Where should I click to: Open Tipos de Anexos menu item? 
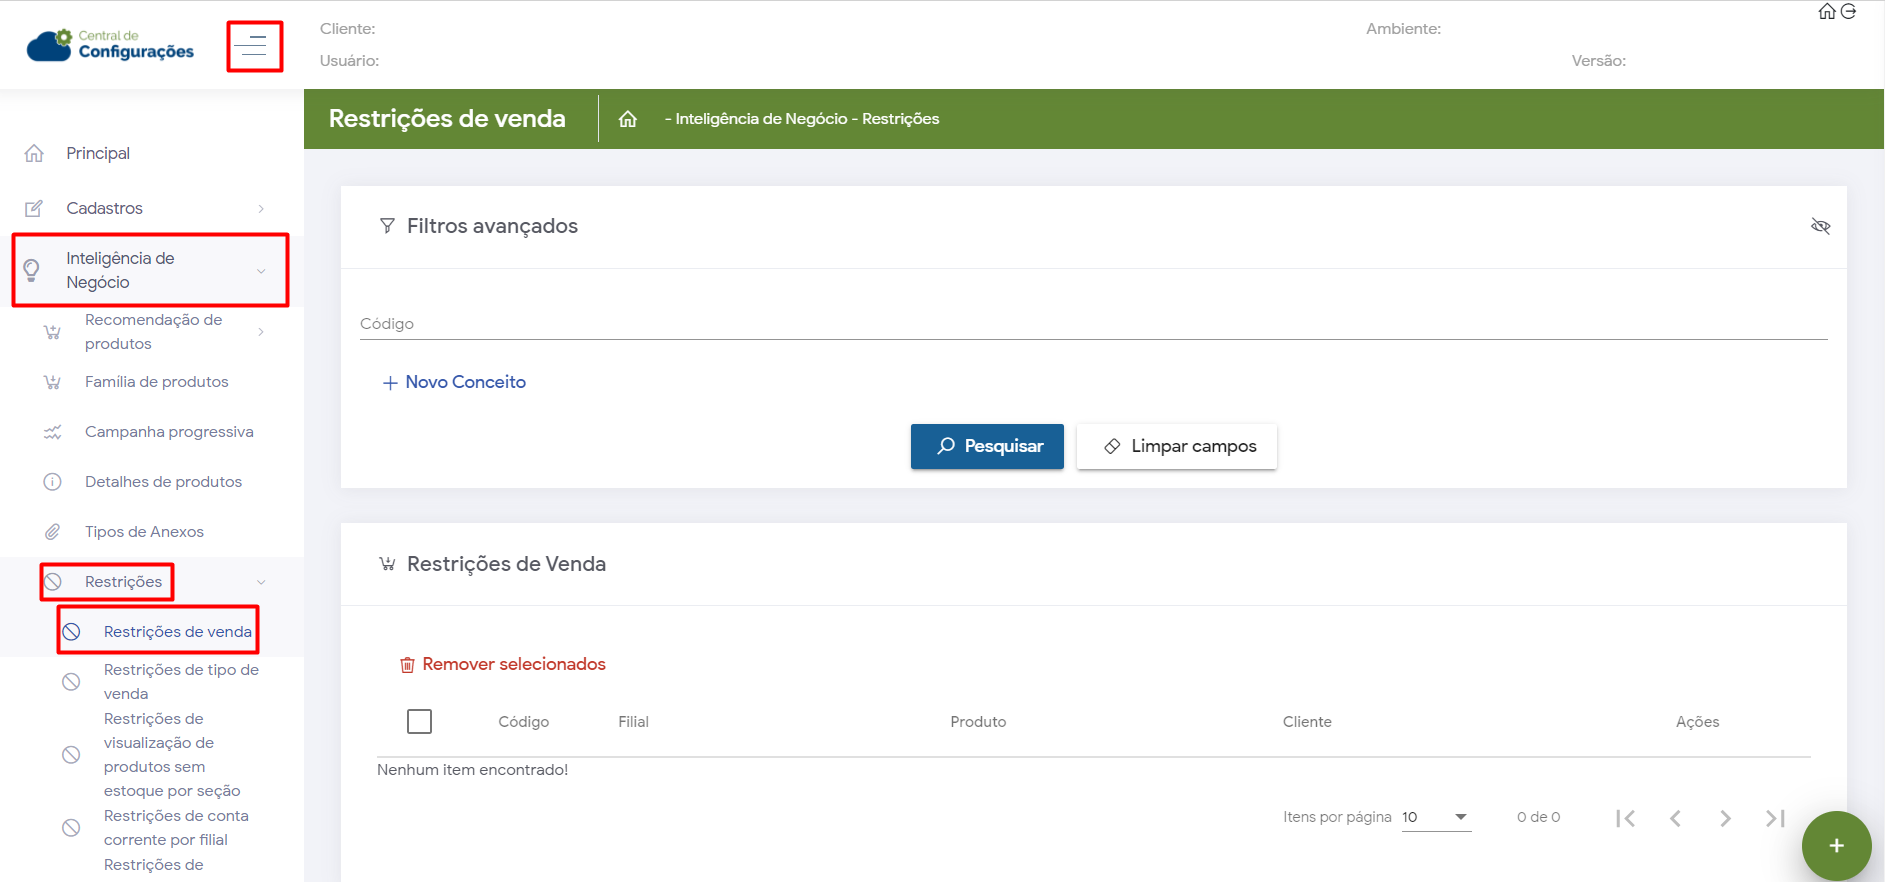pyautogui.click(x=144, y=532)
